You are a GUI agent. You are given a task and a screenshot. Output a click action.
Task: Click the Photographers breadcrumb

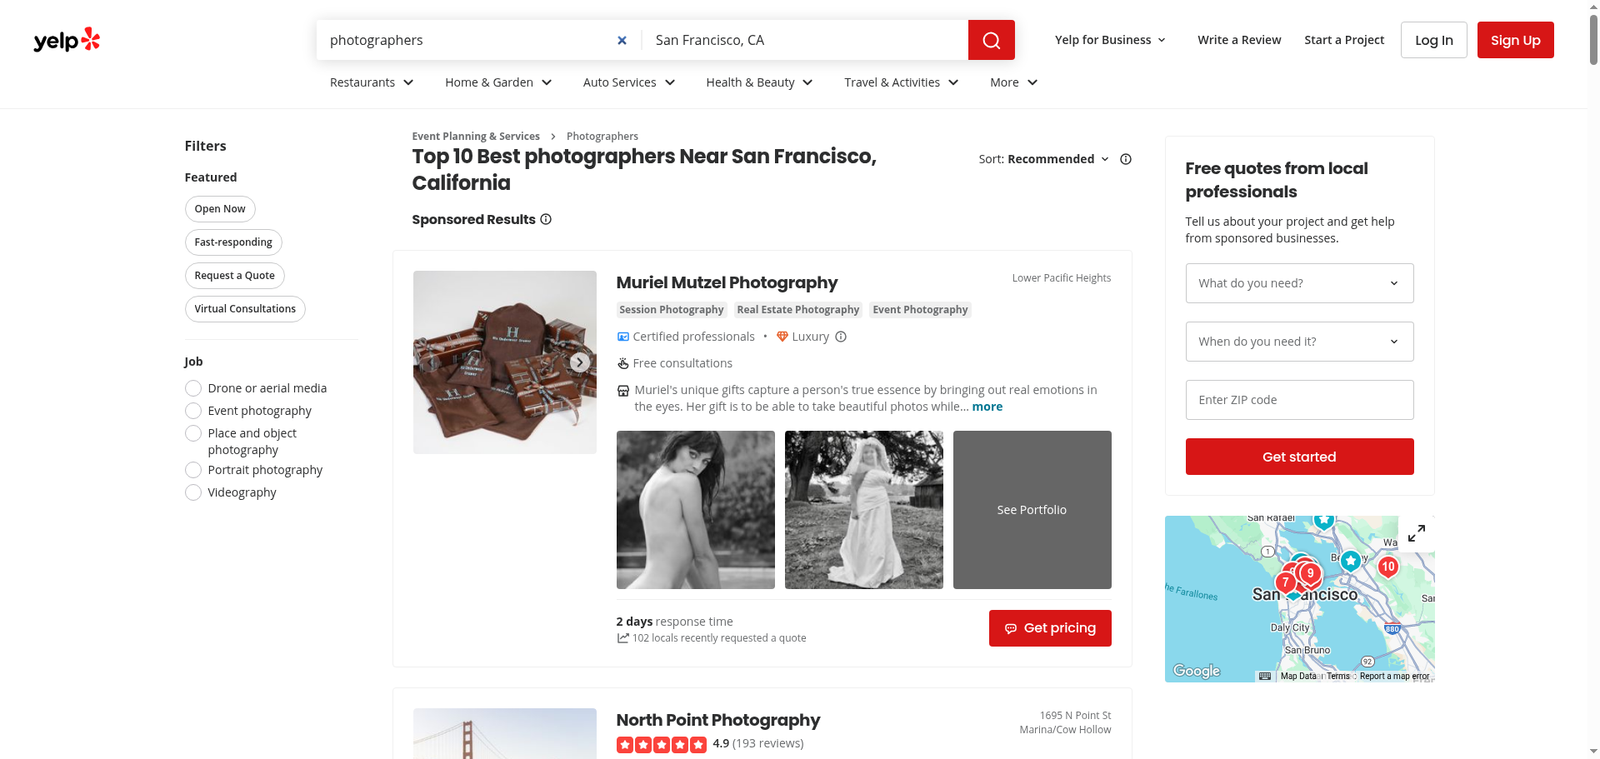click(602, 136)
